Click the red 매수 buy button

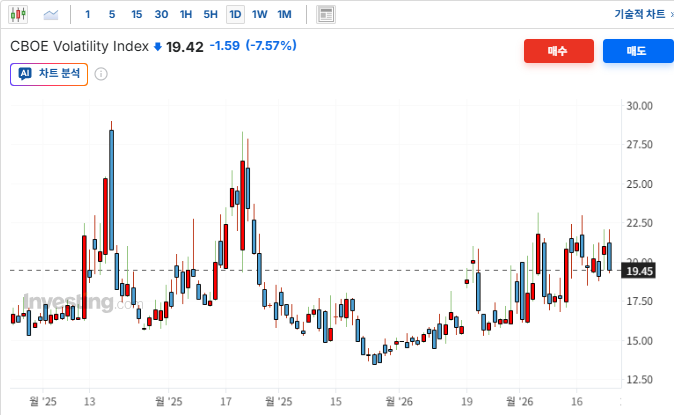pos(559,51)
